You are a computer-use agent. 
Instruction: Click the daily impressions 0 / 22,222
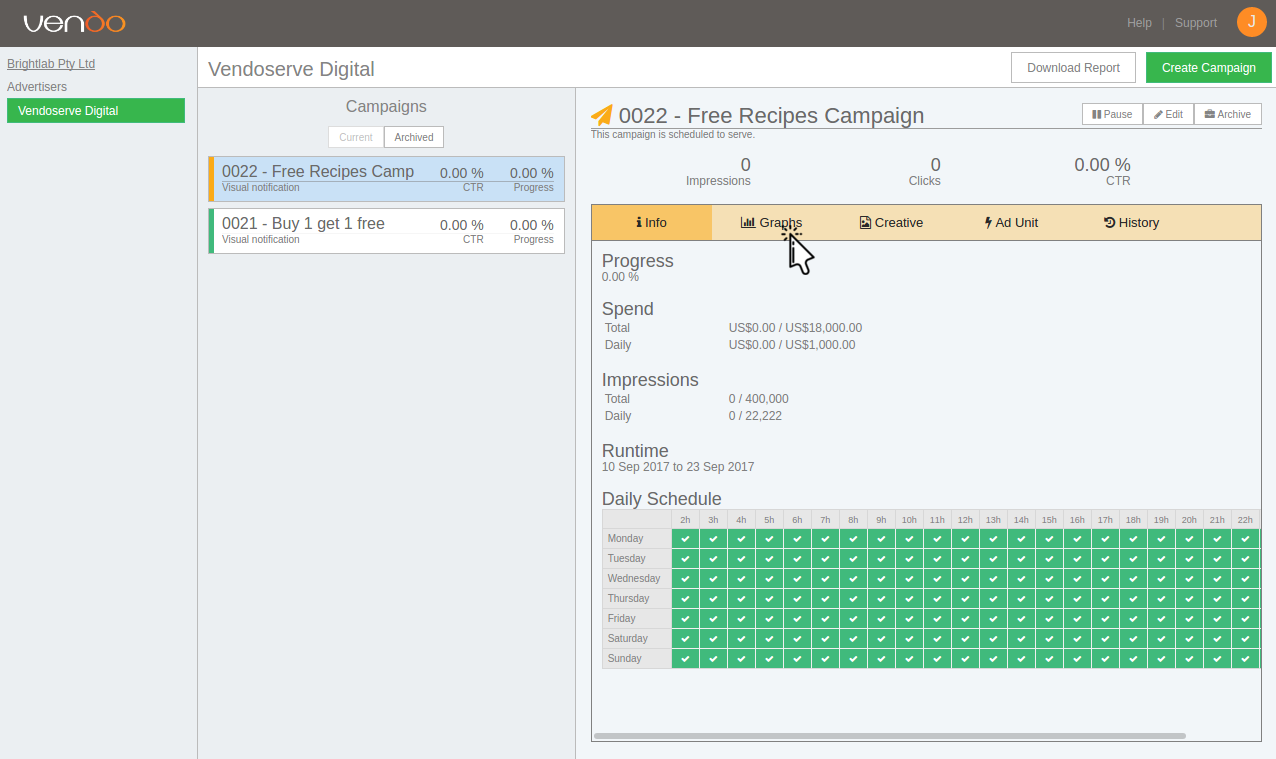755,416
